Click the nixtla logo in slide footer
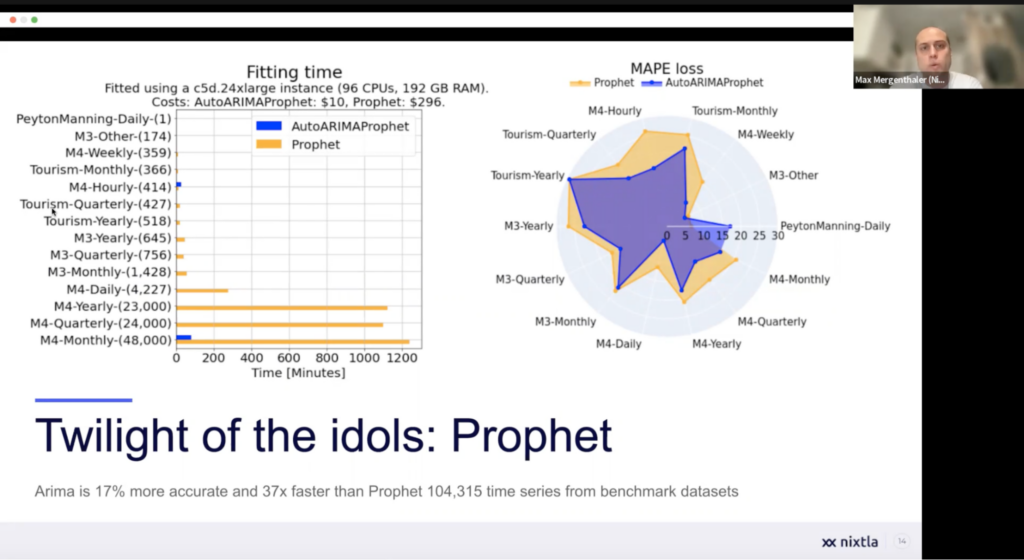Image resolution: width=1024 pixels, height=560 pixels. pos(849,542)
